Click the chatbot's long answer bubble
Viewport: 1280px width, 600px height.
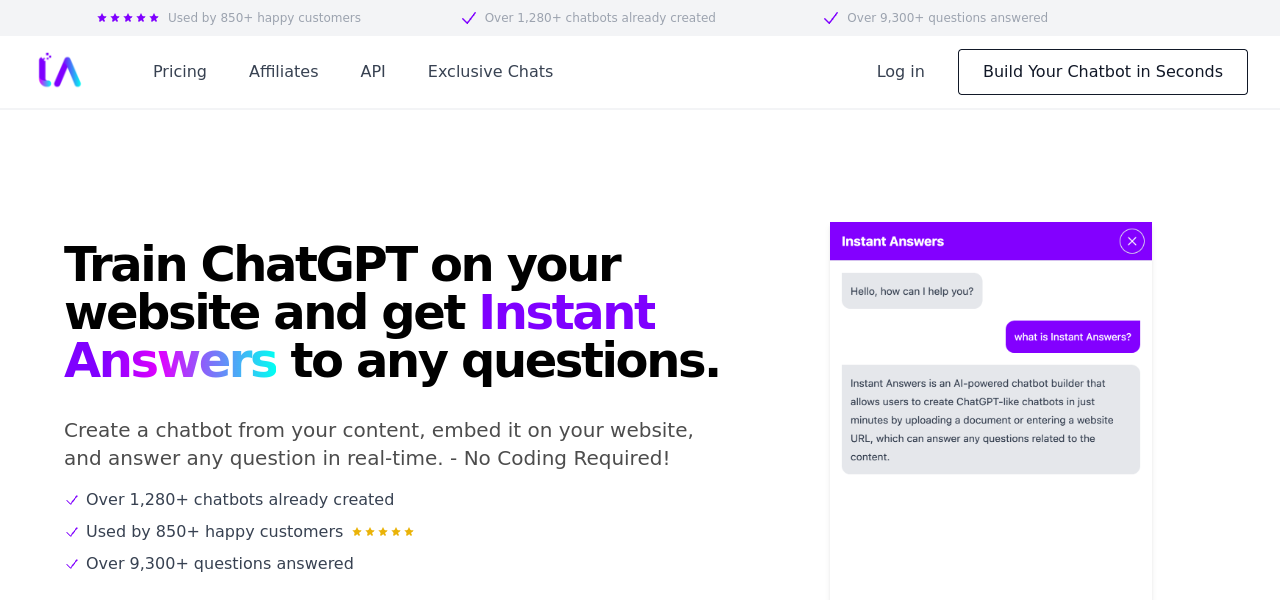990,419
